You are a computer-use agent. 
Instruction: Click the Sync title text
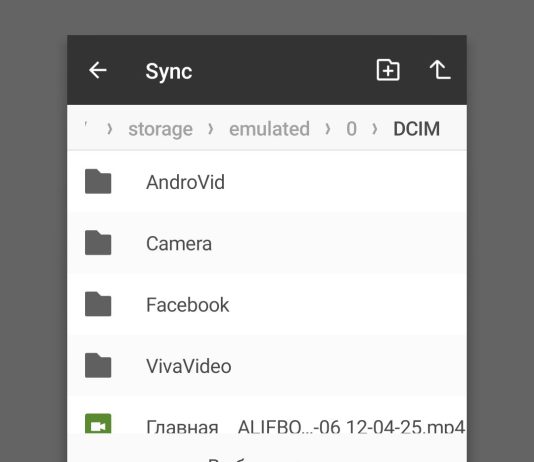coord(169,72)
